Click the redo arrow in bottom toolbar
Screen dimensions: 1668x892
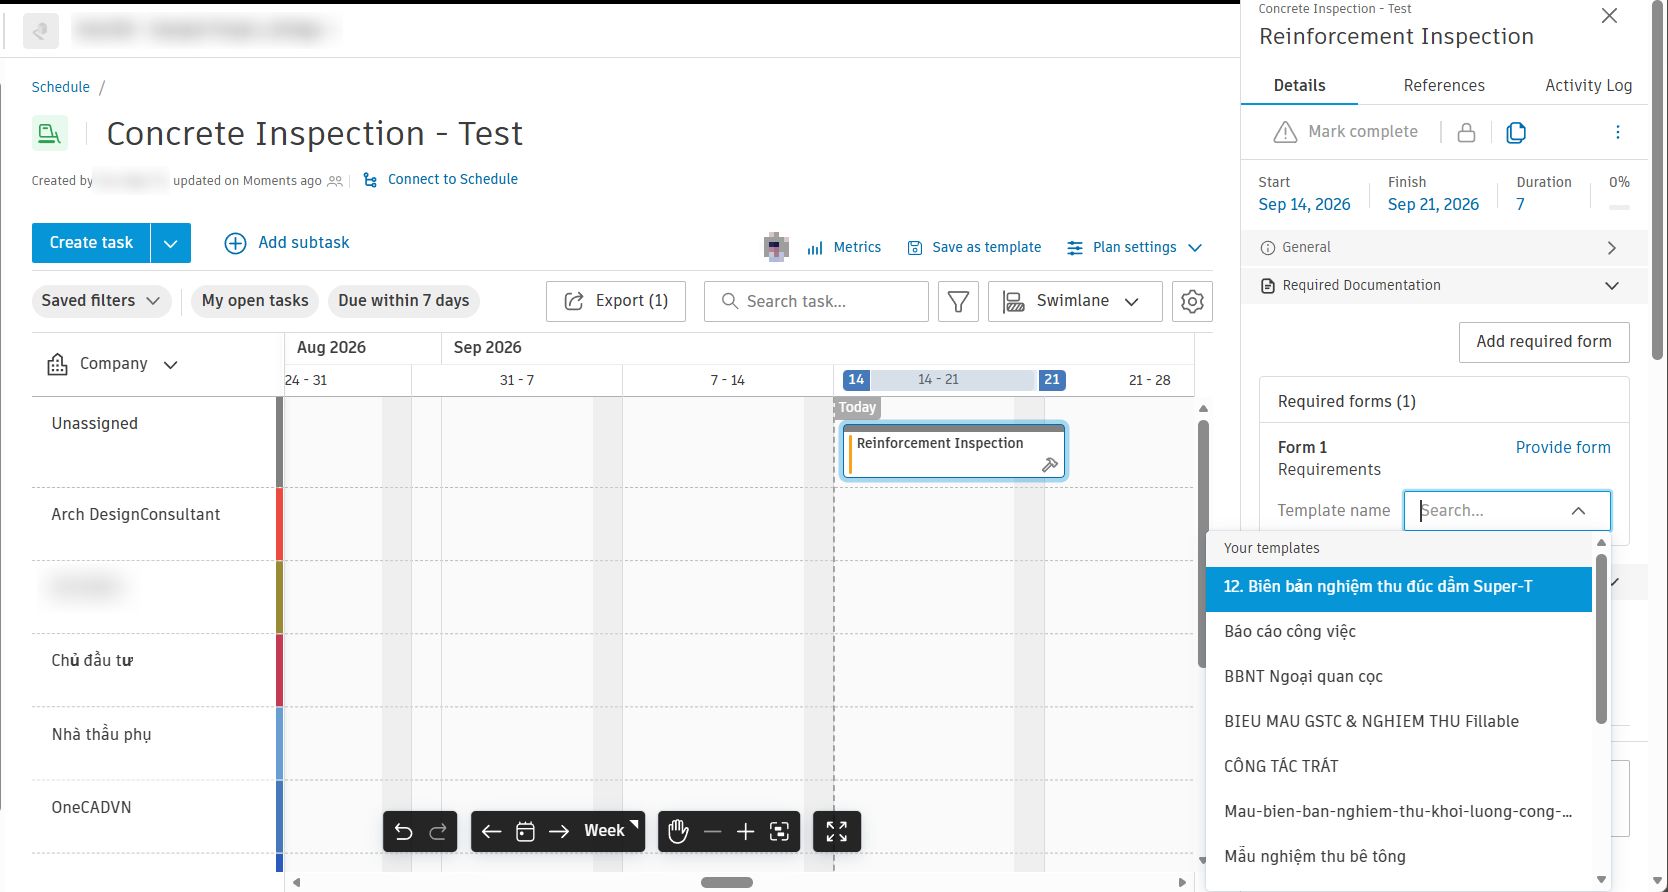(x=438, y=831)
